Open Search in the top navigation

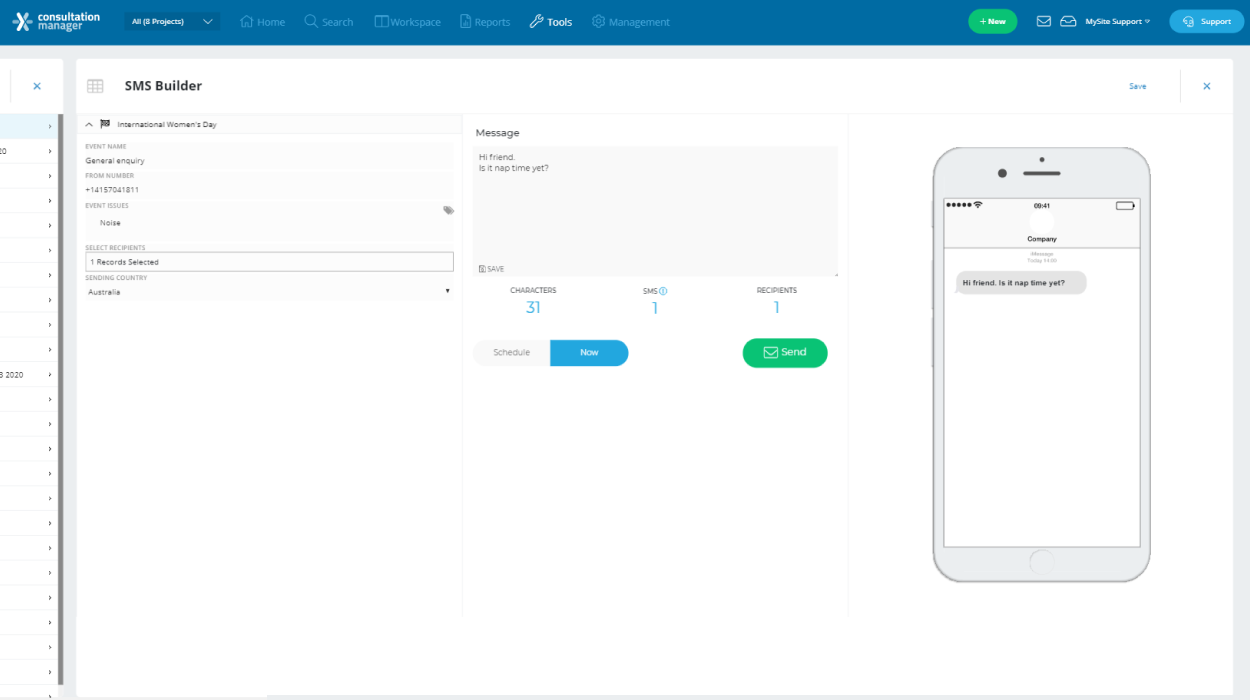pos(329,22)
